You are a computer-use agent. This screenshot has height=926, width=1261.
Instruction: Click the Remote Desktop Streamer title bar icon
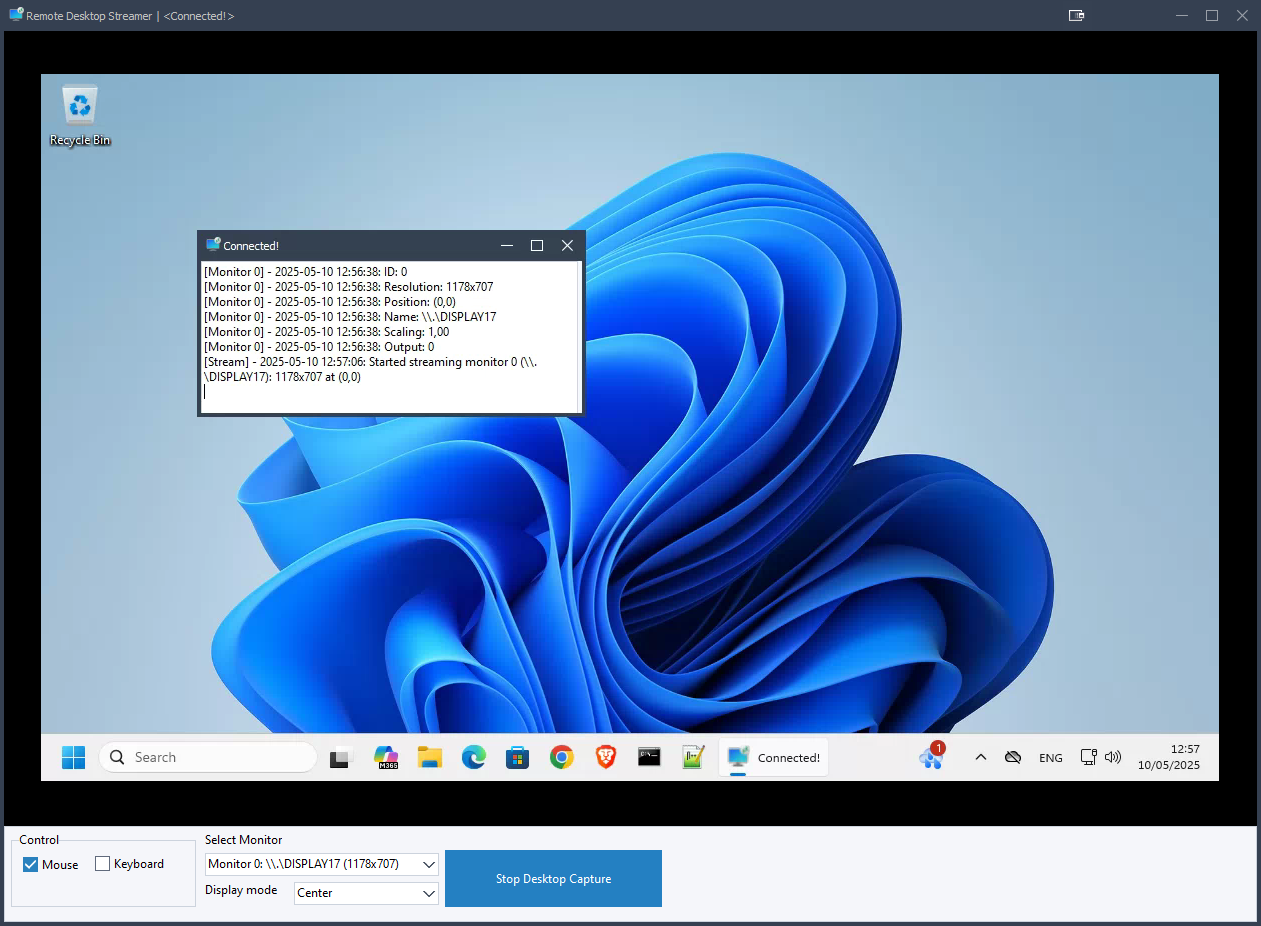[16, 15]
